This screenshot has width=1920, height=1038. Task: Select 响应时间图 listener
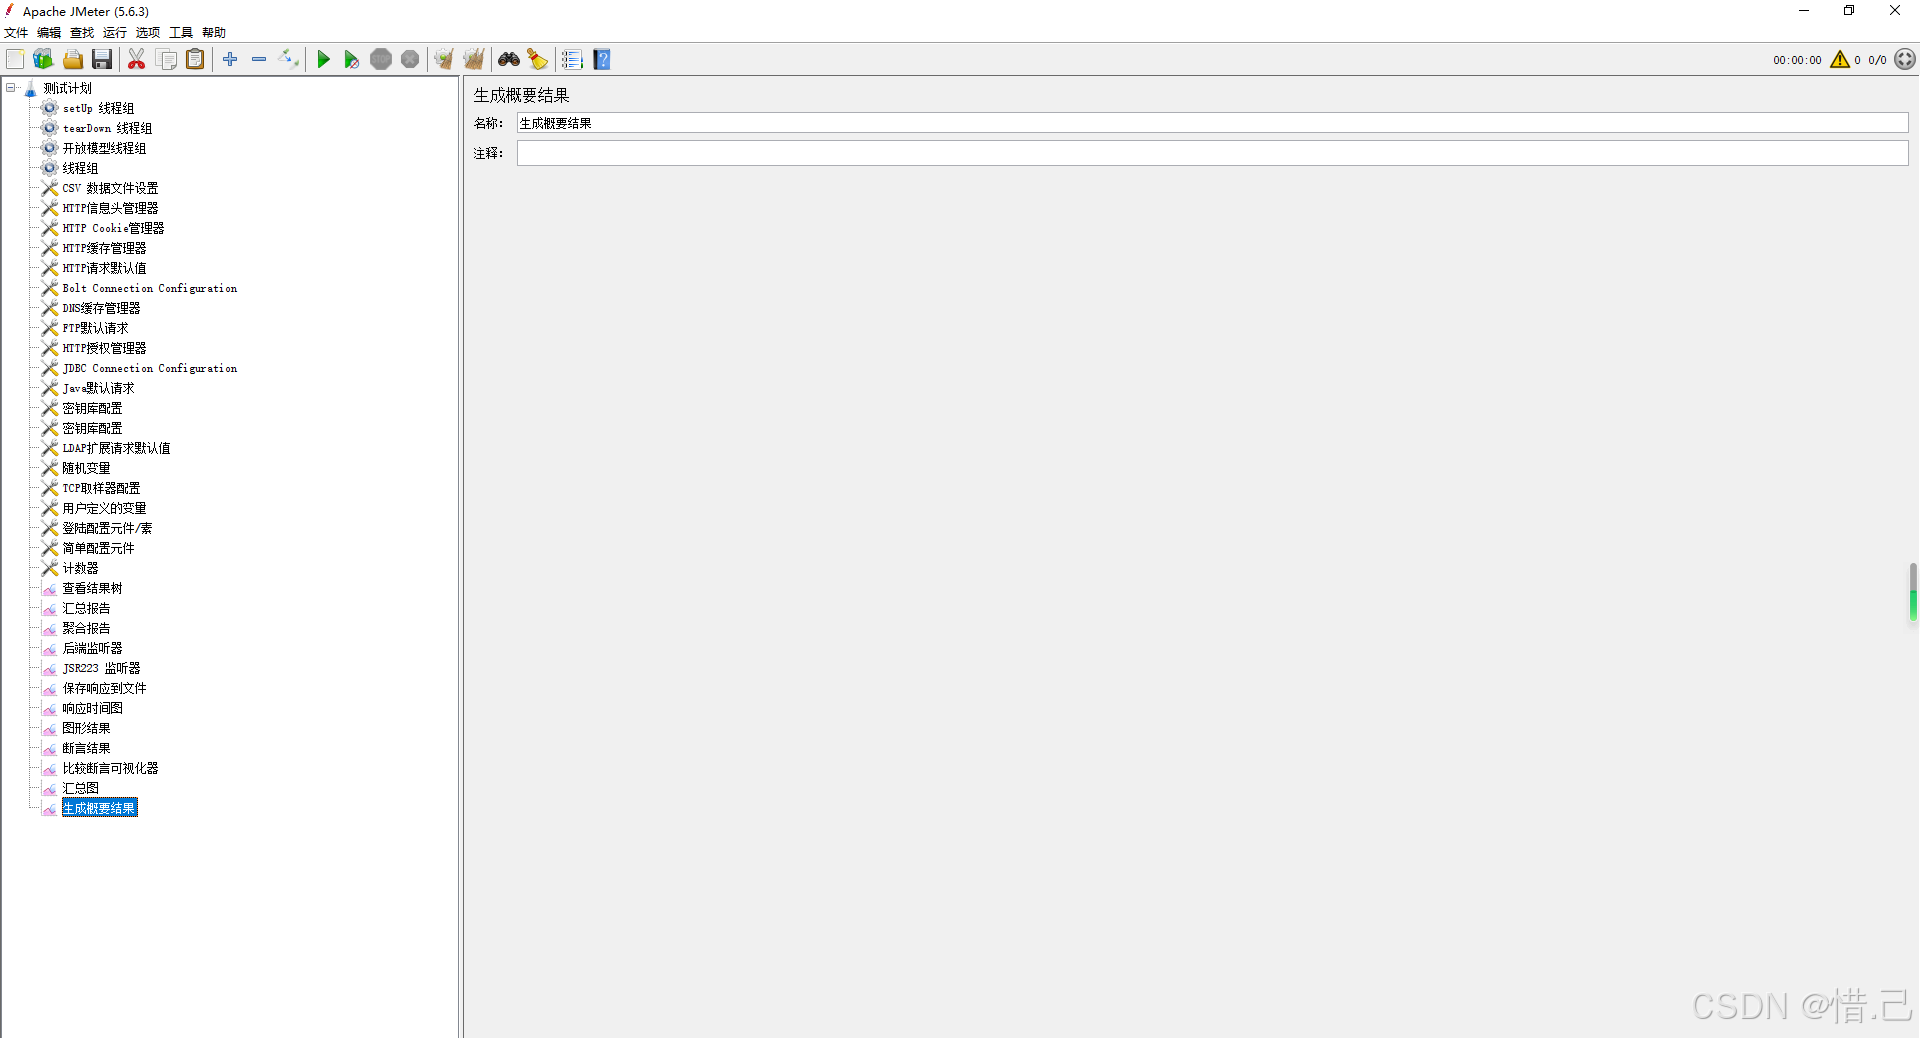(92, 708)
